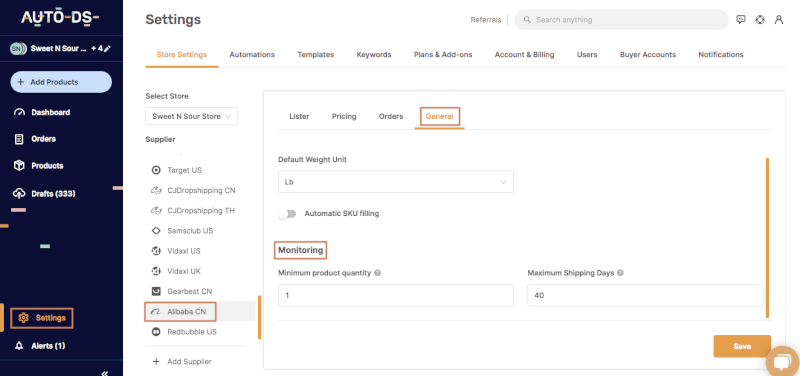The height and width of the screenshot is (376, 800).
Task: Click the Default Weight Unit label
Action: tap(312, 160)
